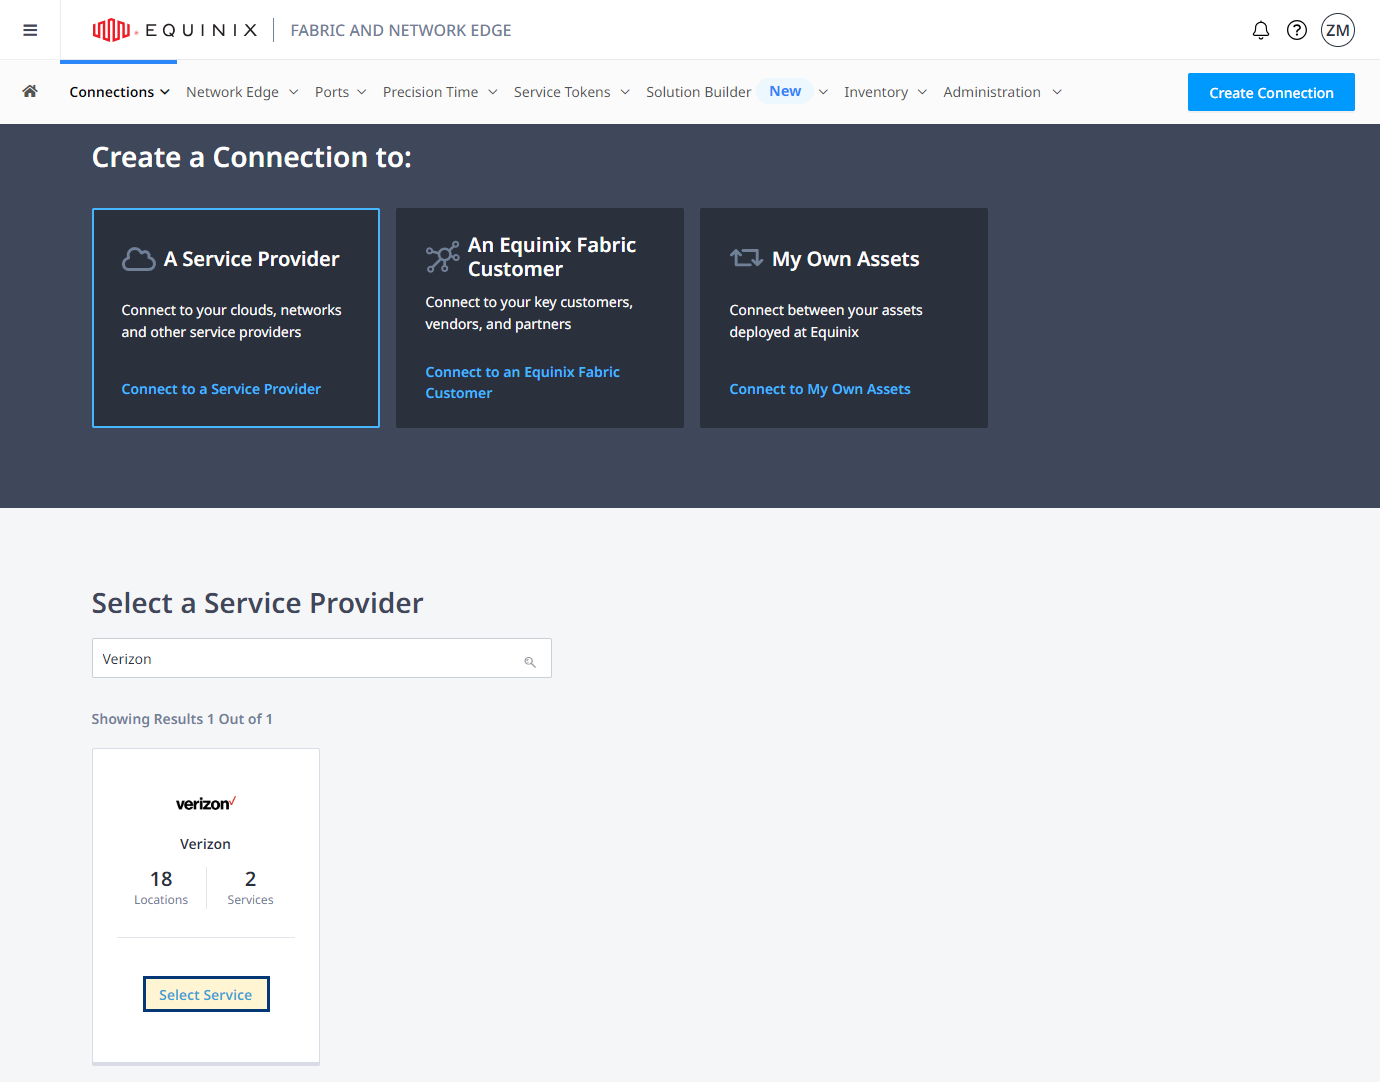
Task: Click the 'A Service Provider' card heading
Action: point(251,259)
